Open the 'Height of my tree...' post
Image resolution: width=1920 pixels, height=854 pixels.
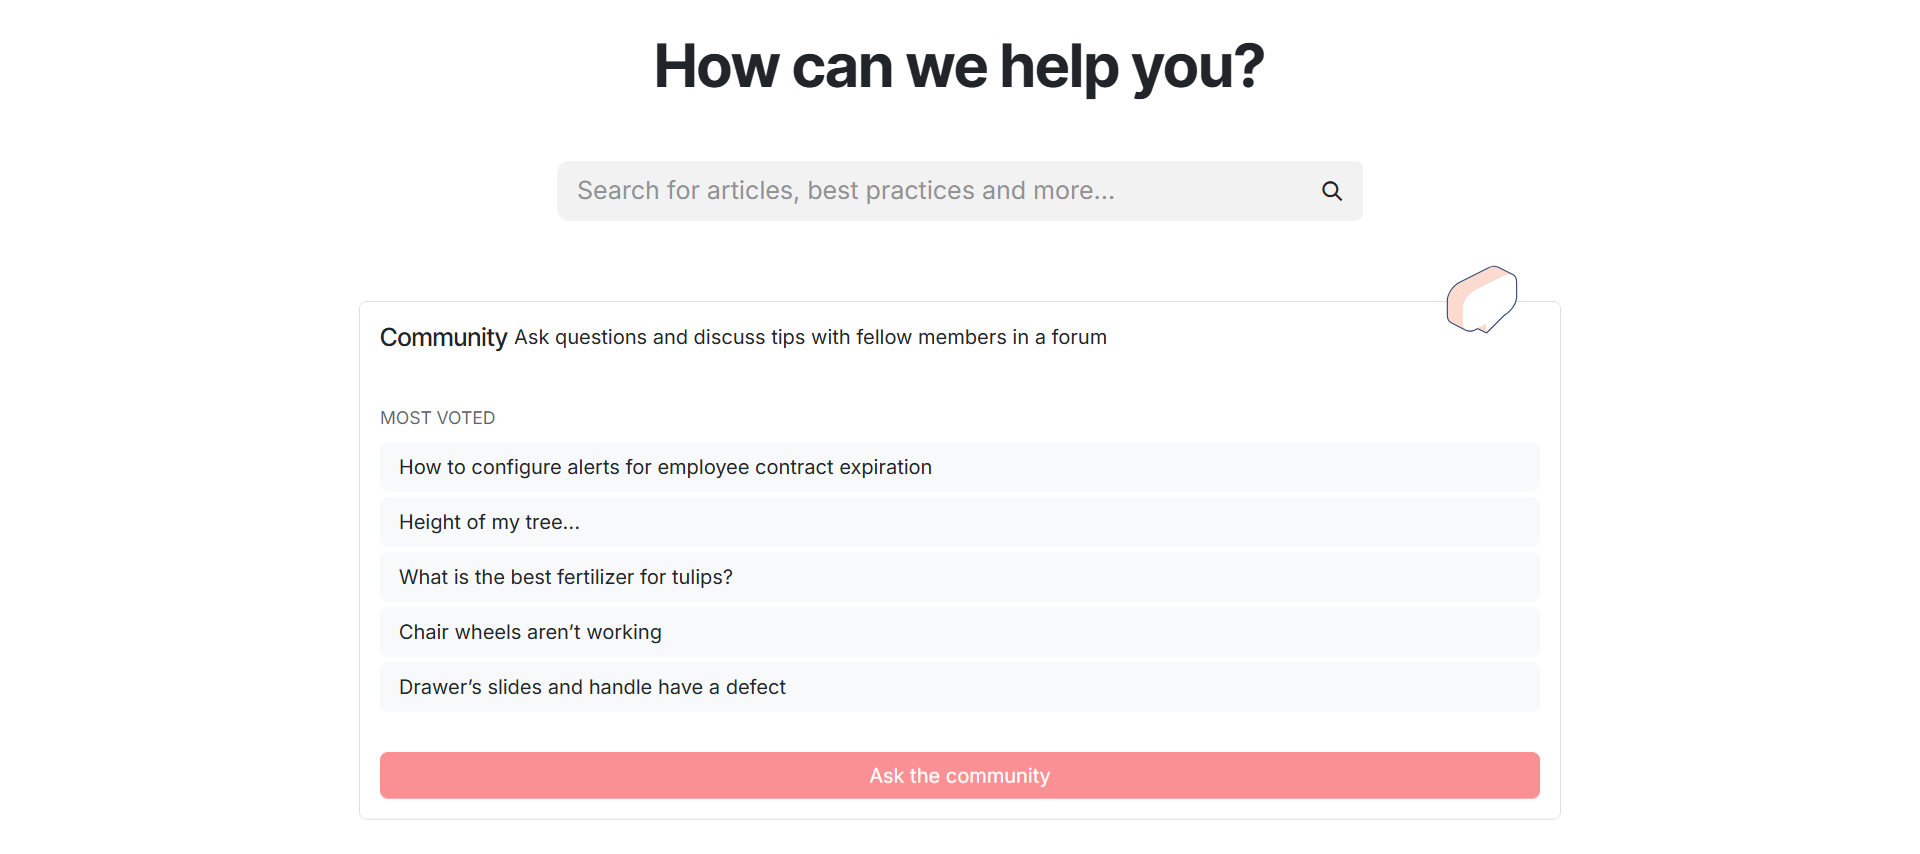[x=959, y=522]
